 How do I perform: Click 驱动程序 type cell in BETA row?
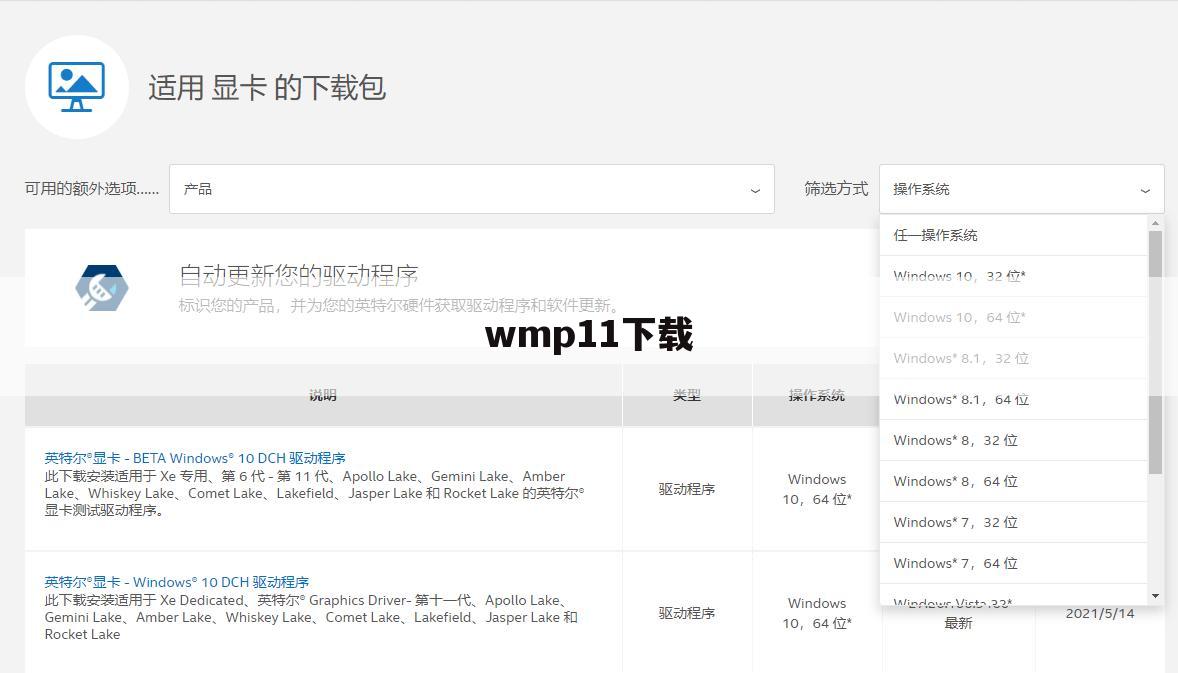(687, 489)
